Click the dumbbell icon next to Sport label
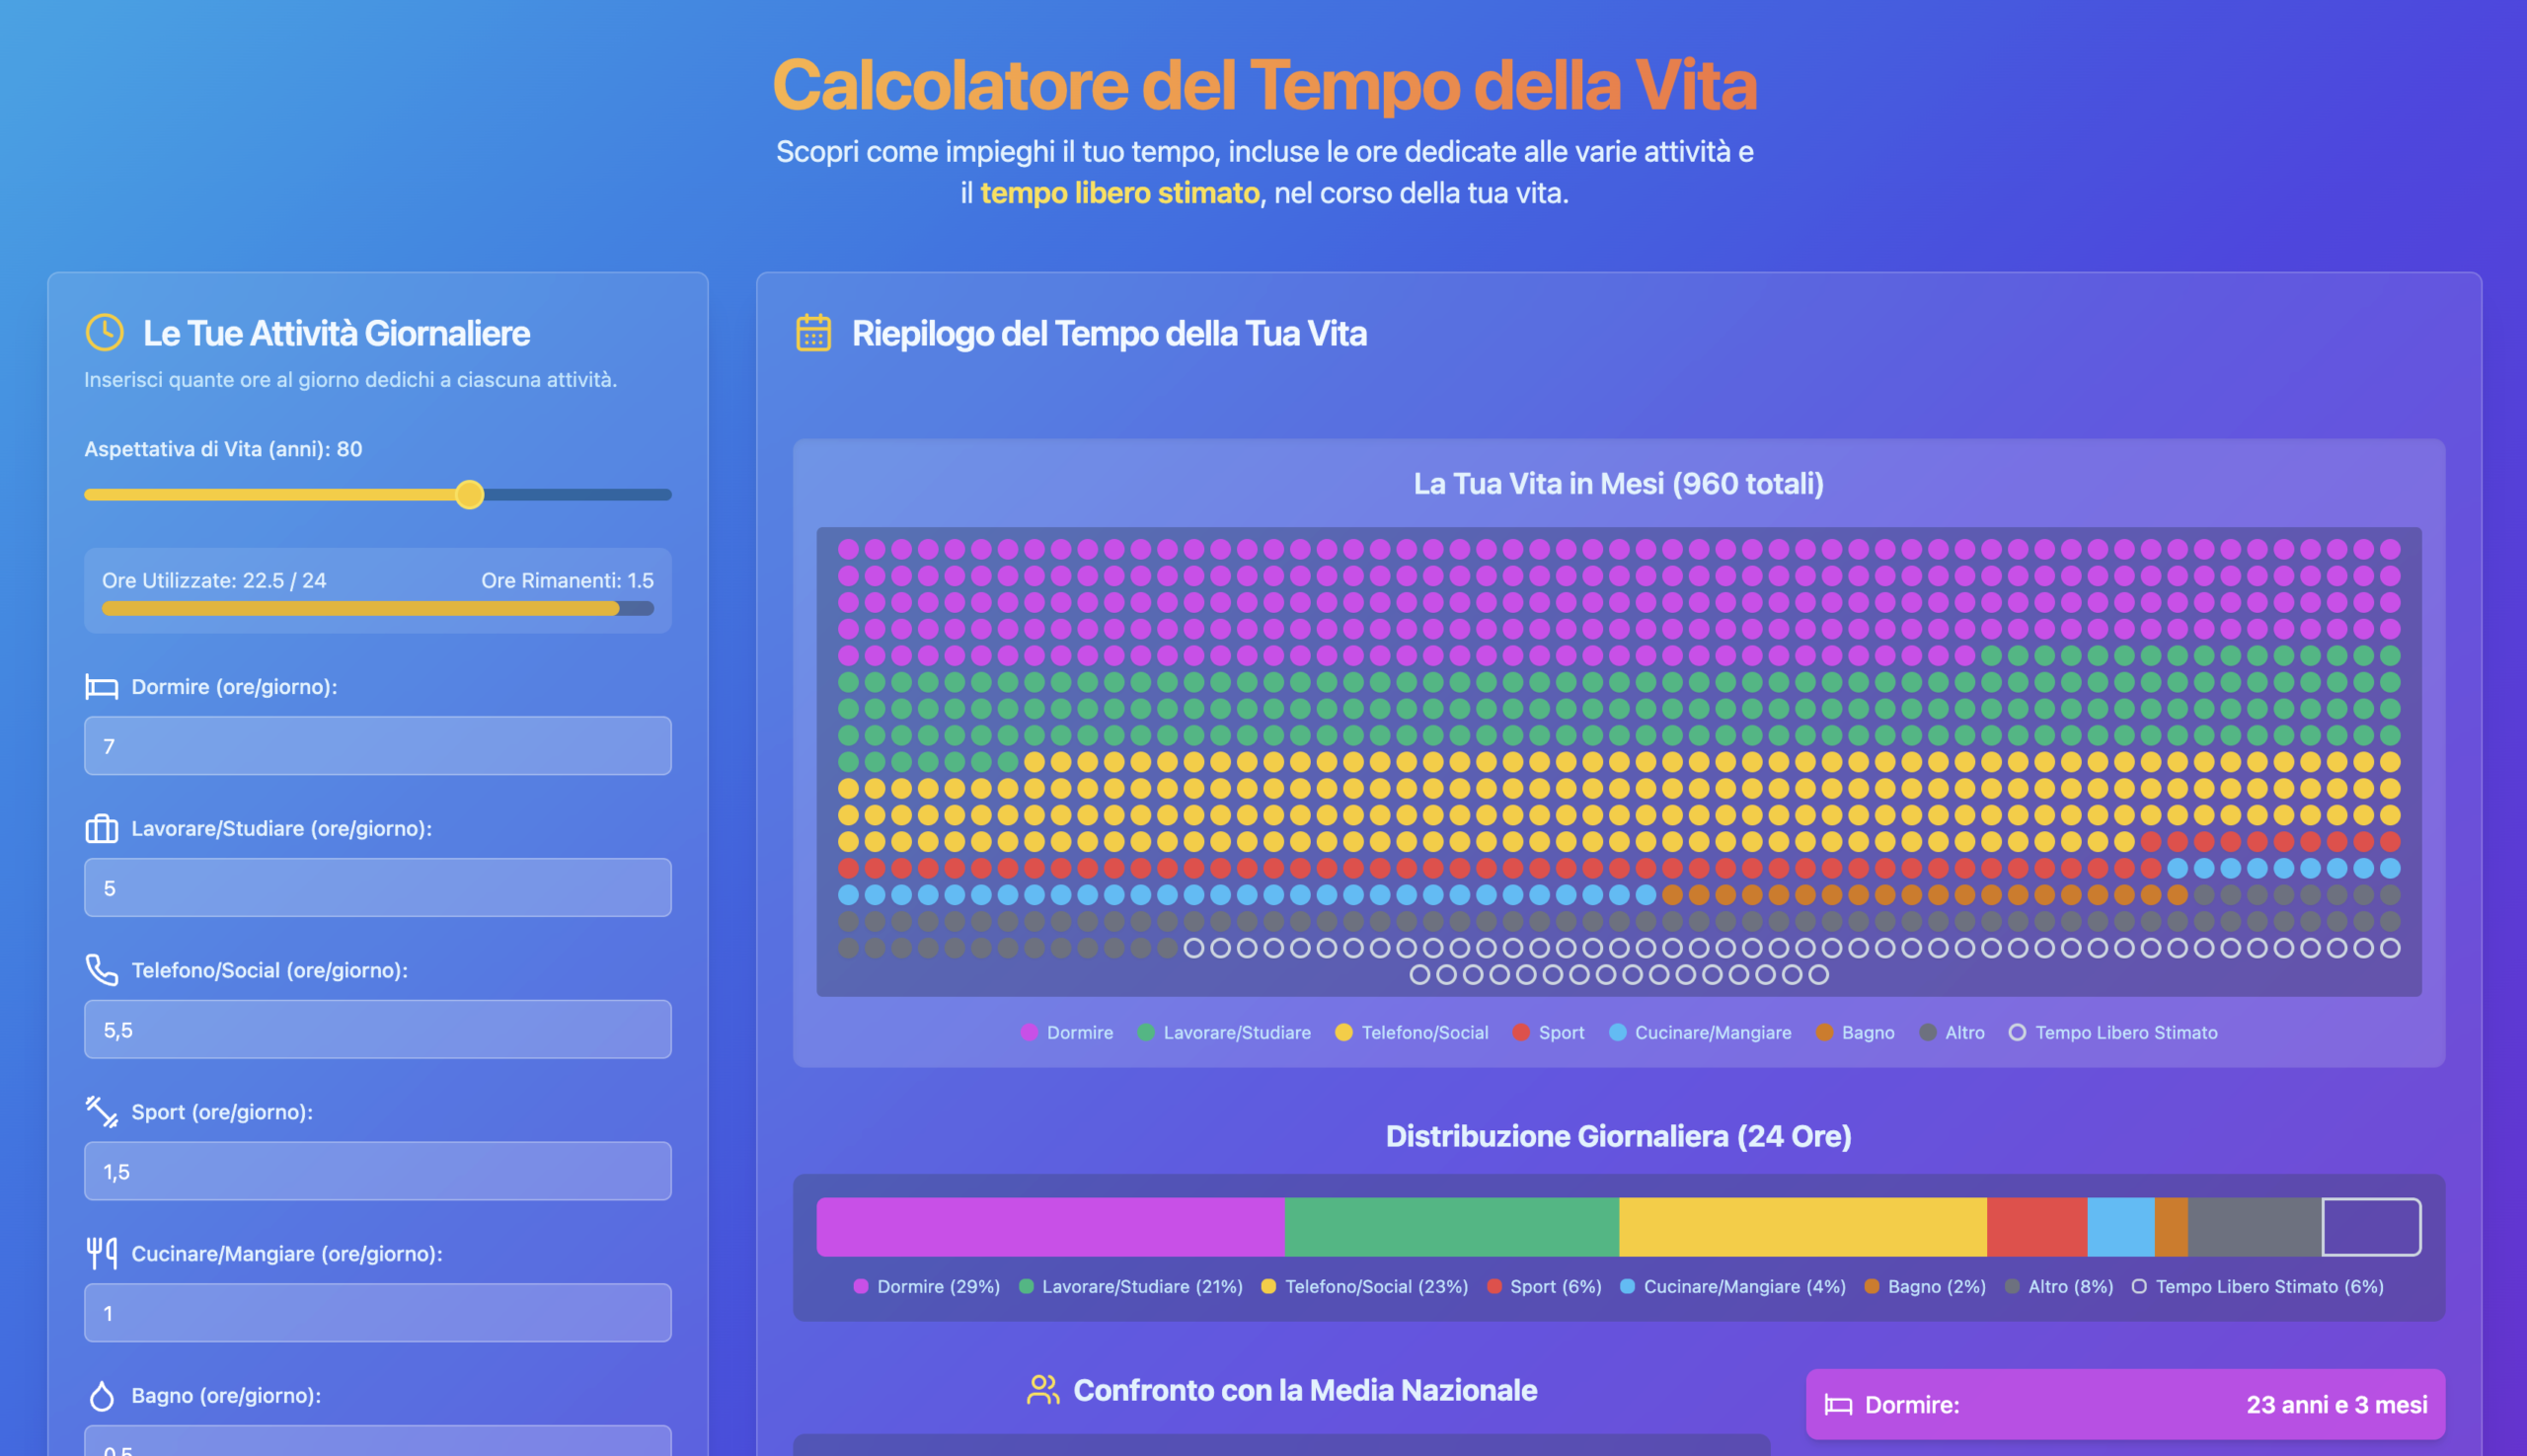 [x=101, y=1111]
